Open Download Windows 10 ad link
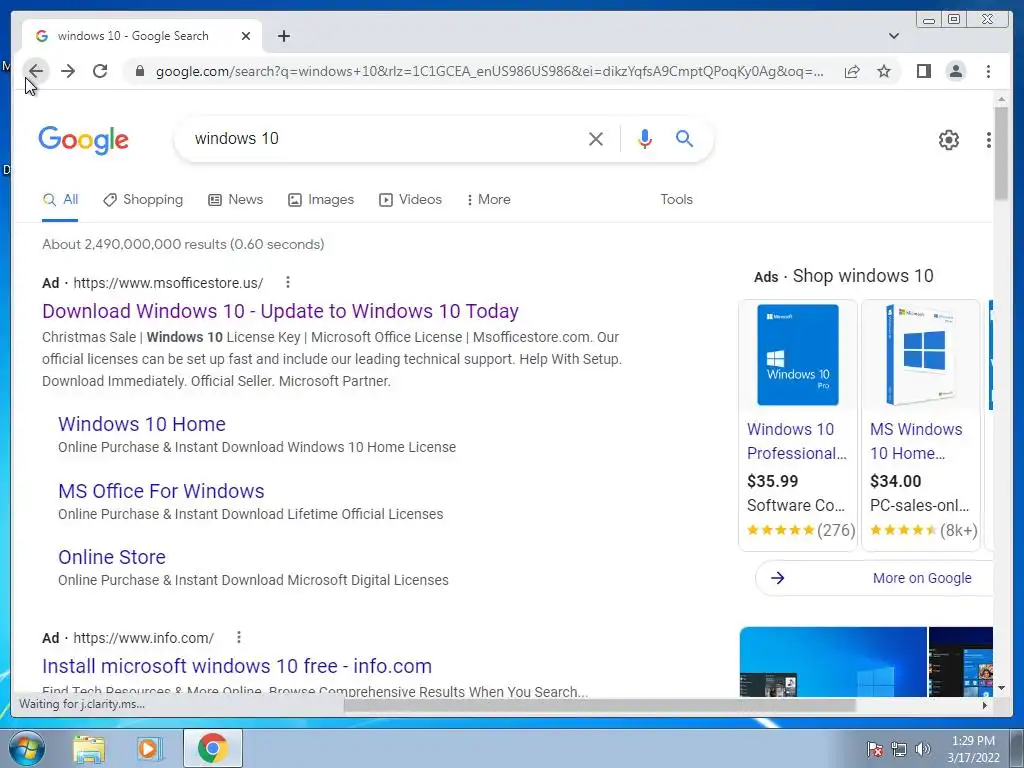This screenshot has height=768, width=1024. click(280, 312)
